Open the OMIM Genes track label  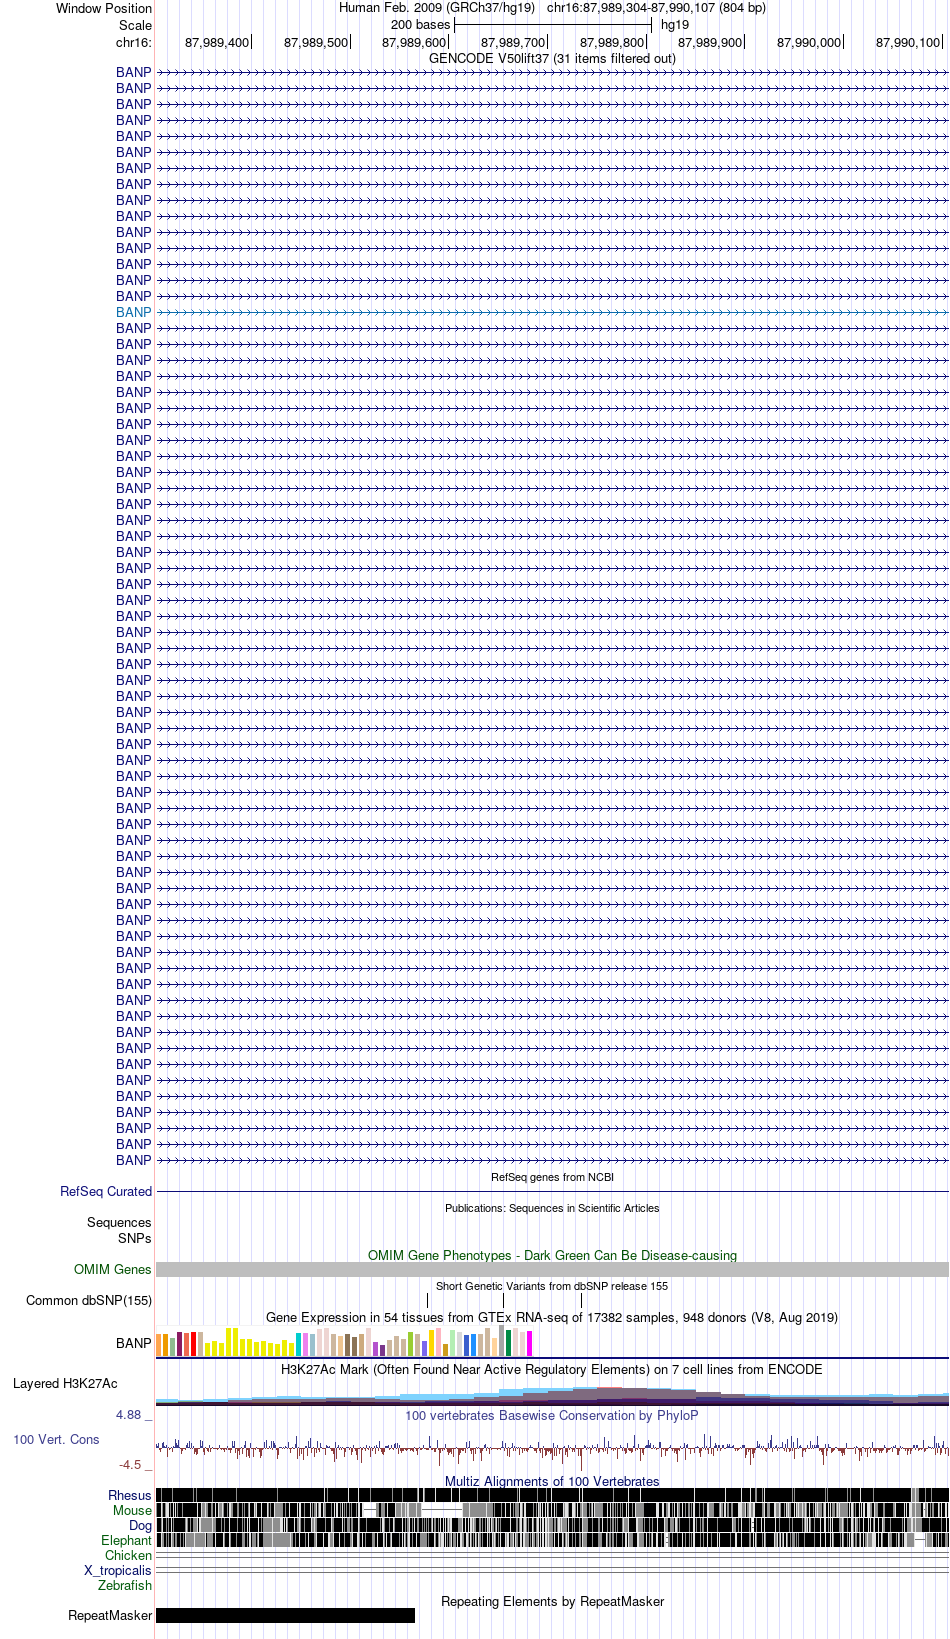113,1269
